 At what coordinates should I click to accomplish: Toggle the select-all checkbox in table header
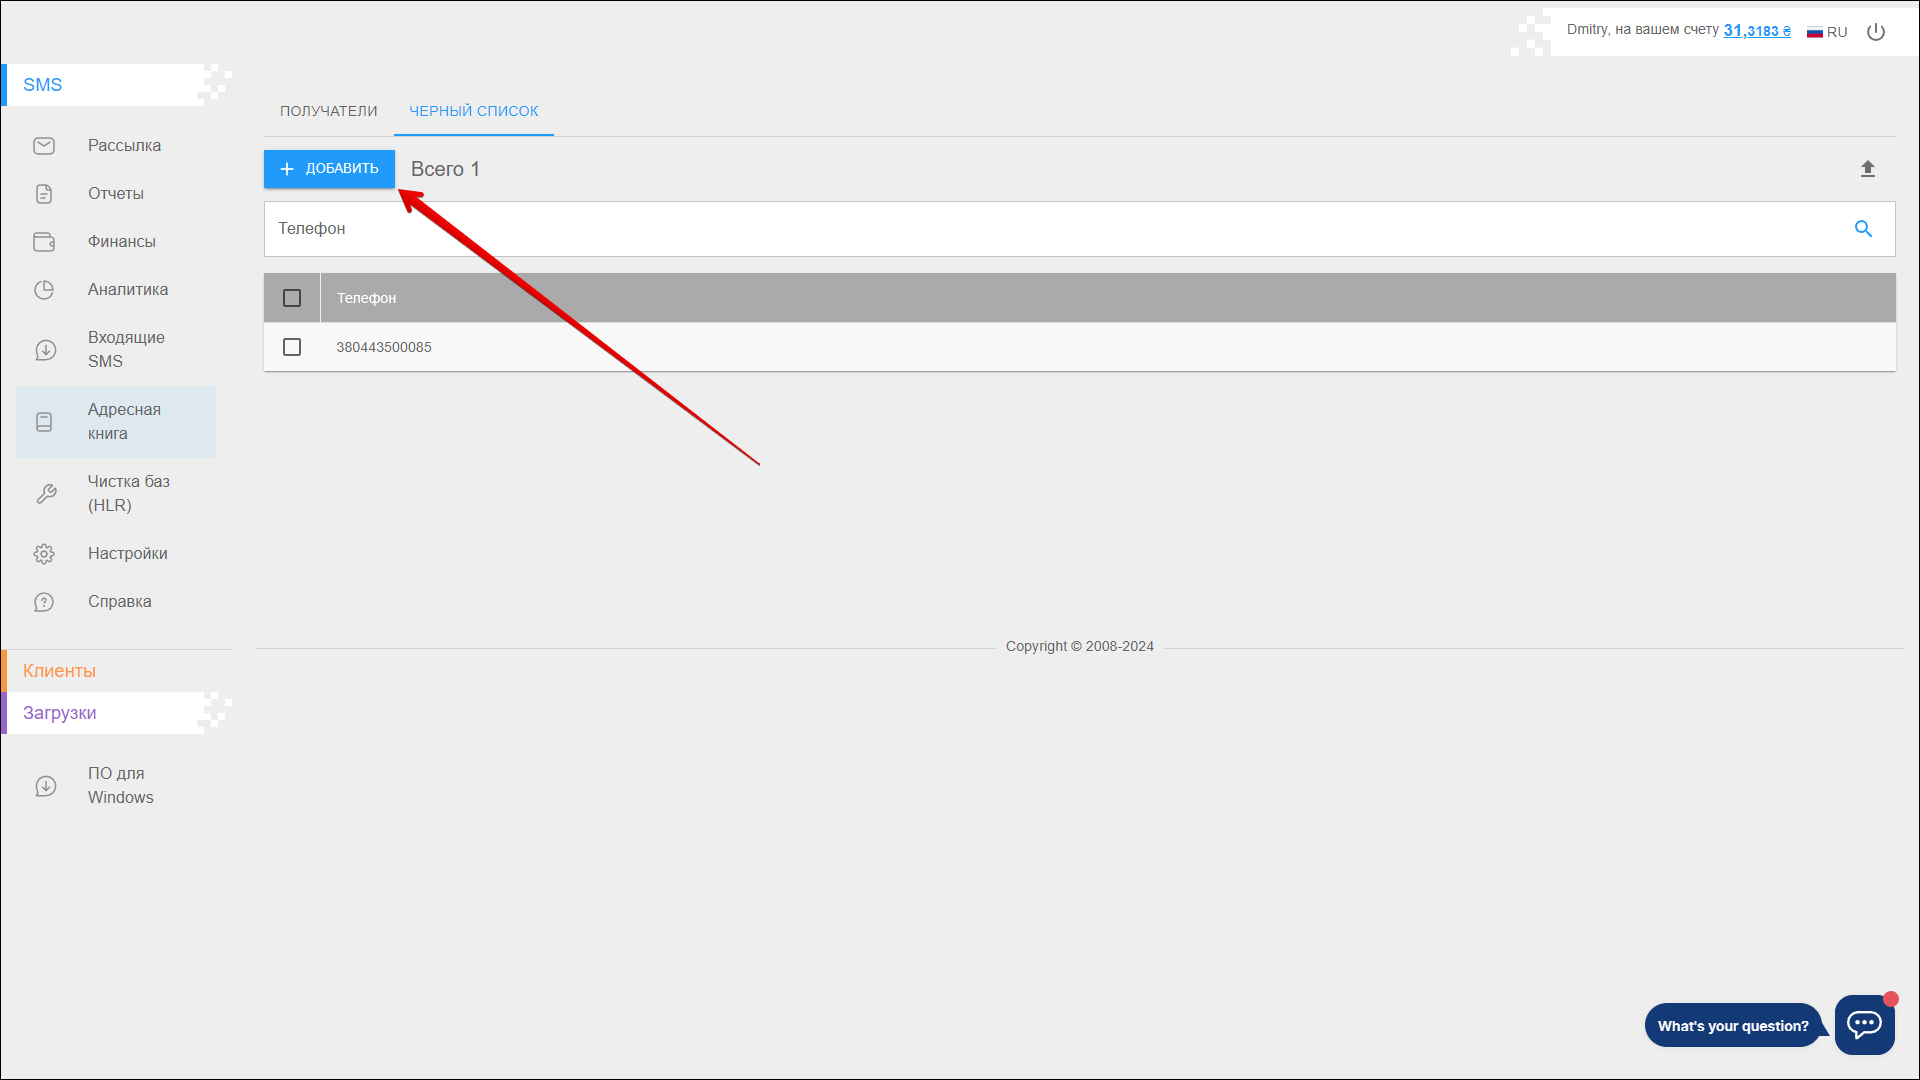[292, 298]
